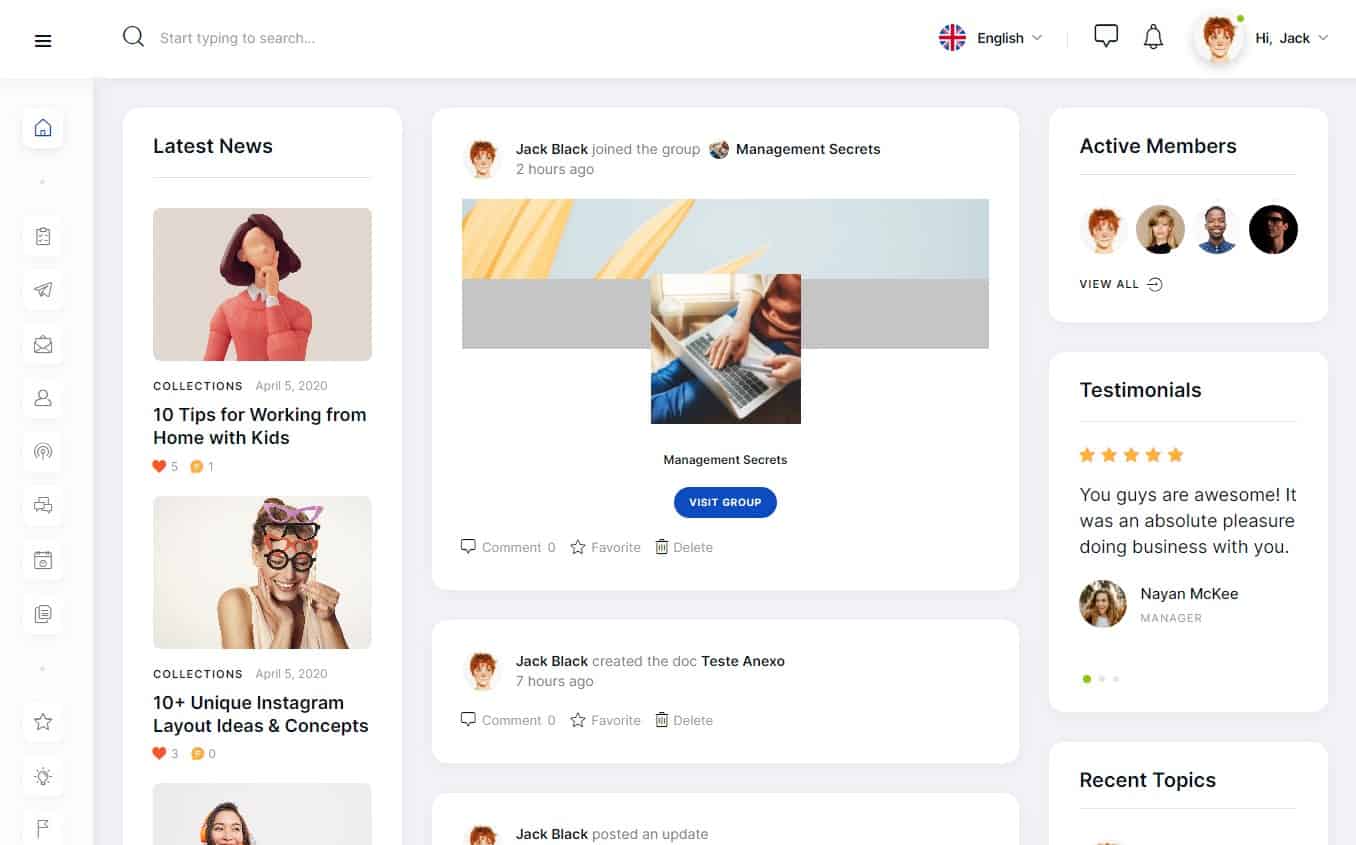Open '10+ Unique Instagram Layout Ideas & Concepts'
Viewport: 1356px width, 845px height.
click(261, 714)
